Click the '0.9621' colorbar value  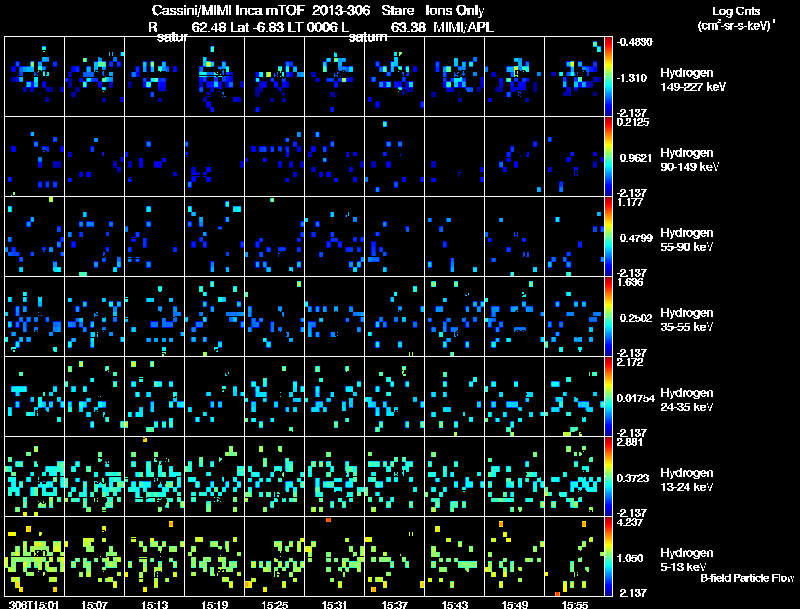click(x=635, y=158)
